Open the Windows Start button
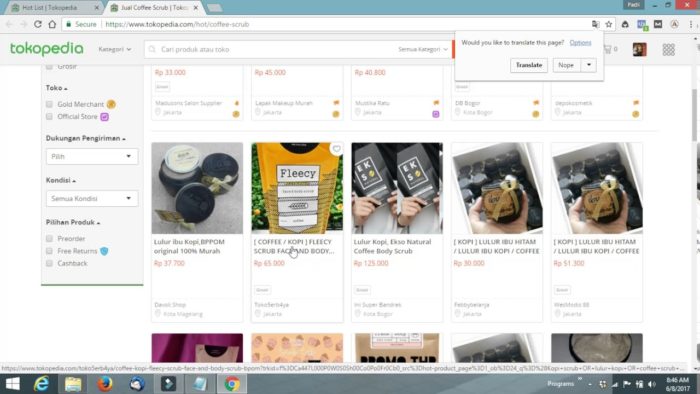 12,384
